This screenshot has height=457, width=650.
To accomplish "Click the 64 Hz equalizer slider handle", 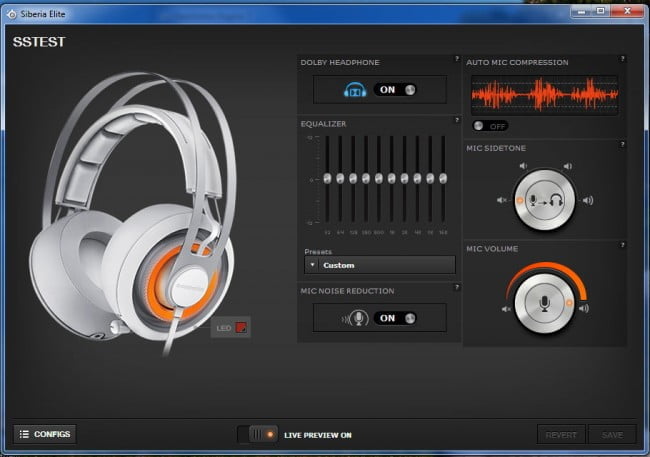I will point(340,178).
